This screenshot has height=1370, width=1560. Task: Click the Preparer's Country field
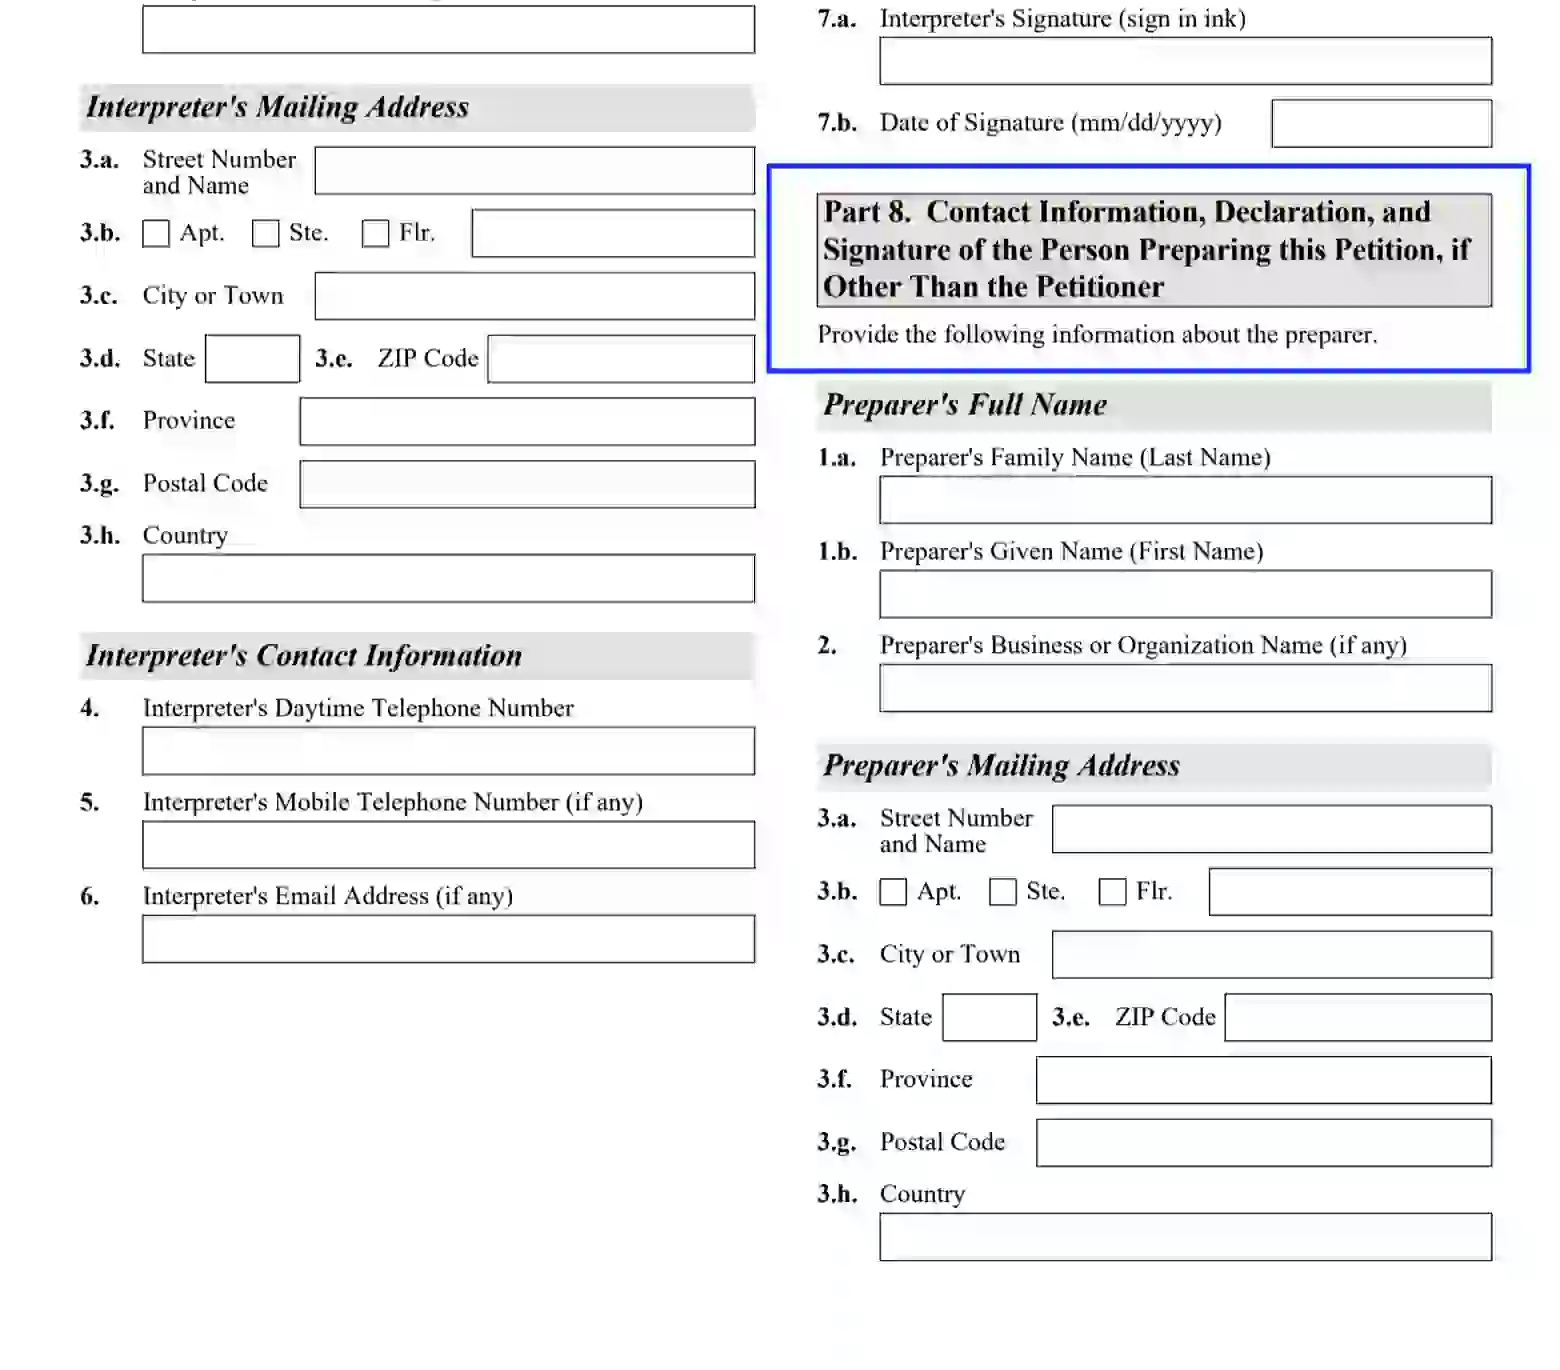tap(1184, 1237)
